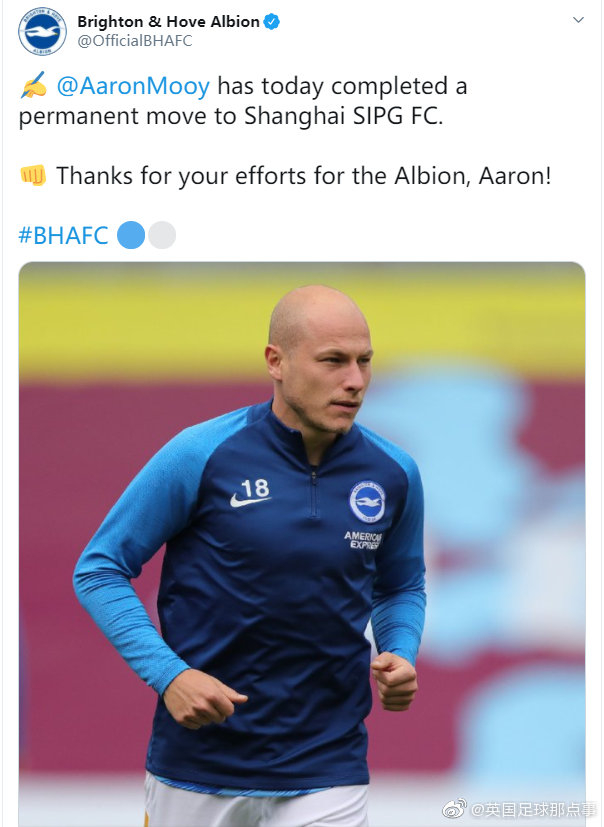Screen dimensions: 604x827
Task: Click the Nike swoosh on the training top
Action: (248, 500)
